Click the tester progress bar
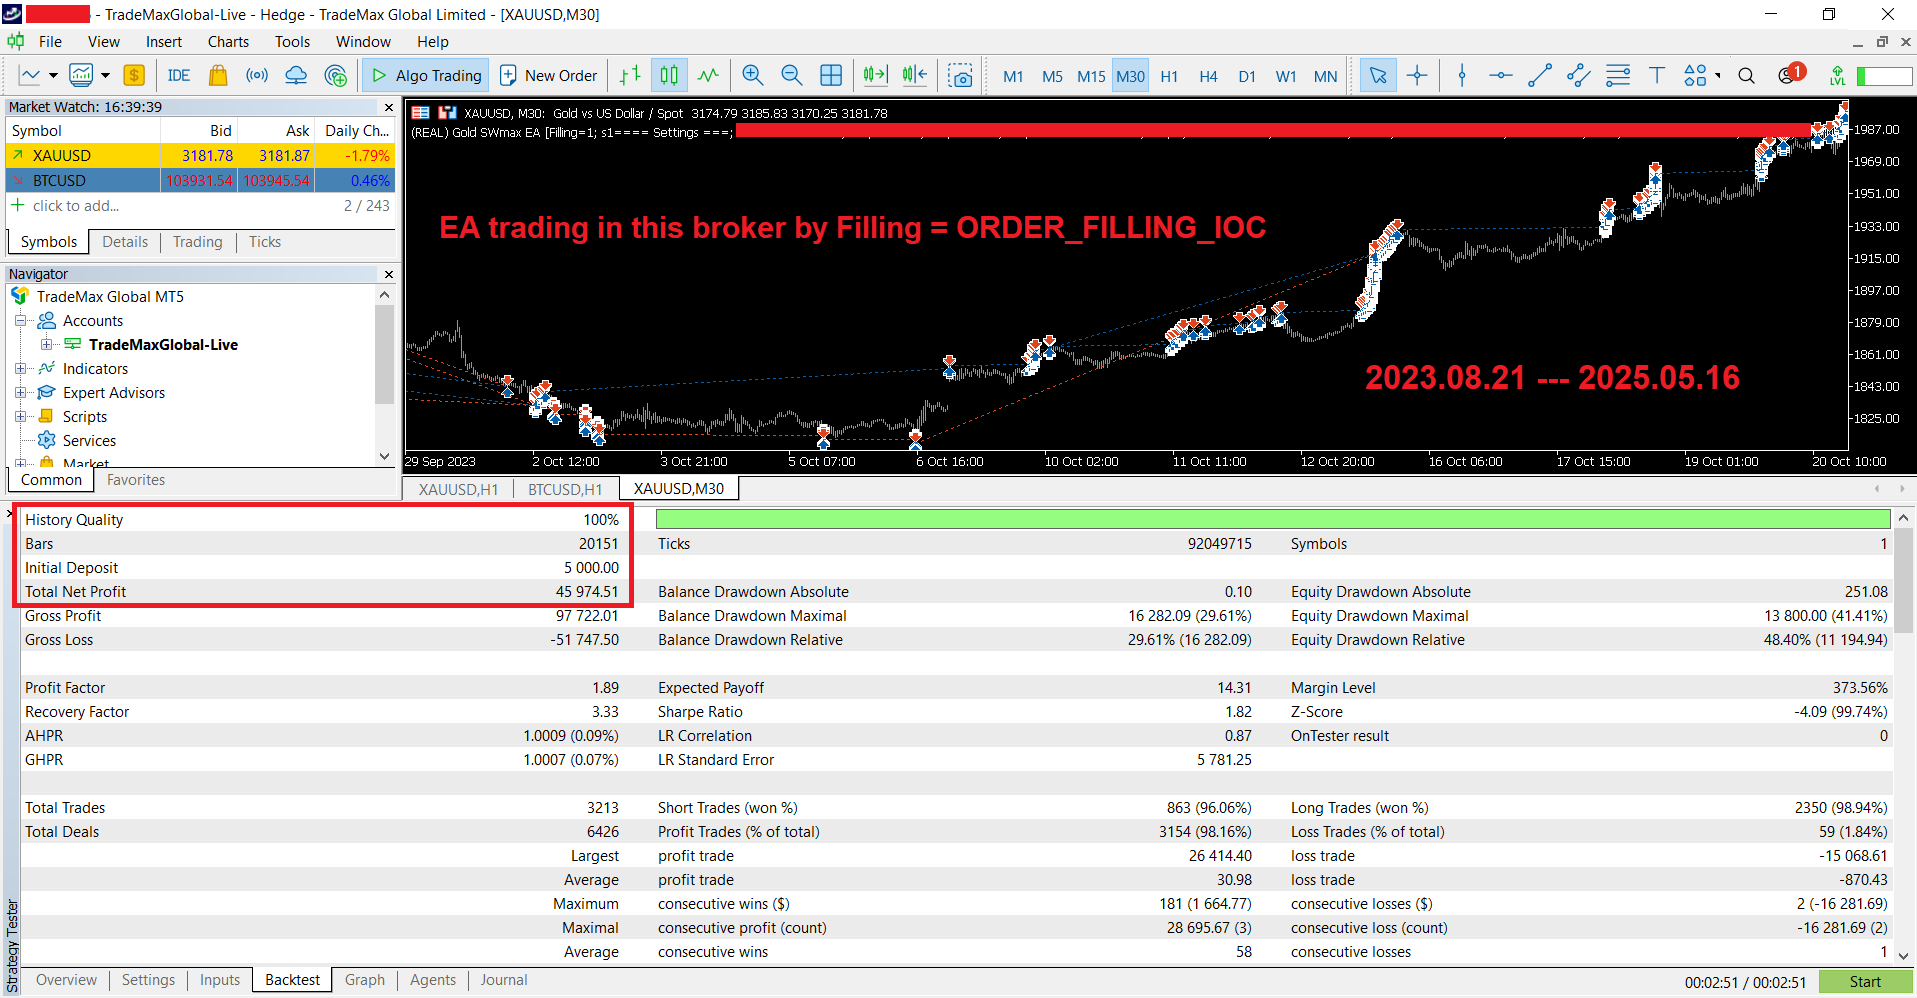This screenshot has width=1917, height=998. click(1273, 519)
